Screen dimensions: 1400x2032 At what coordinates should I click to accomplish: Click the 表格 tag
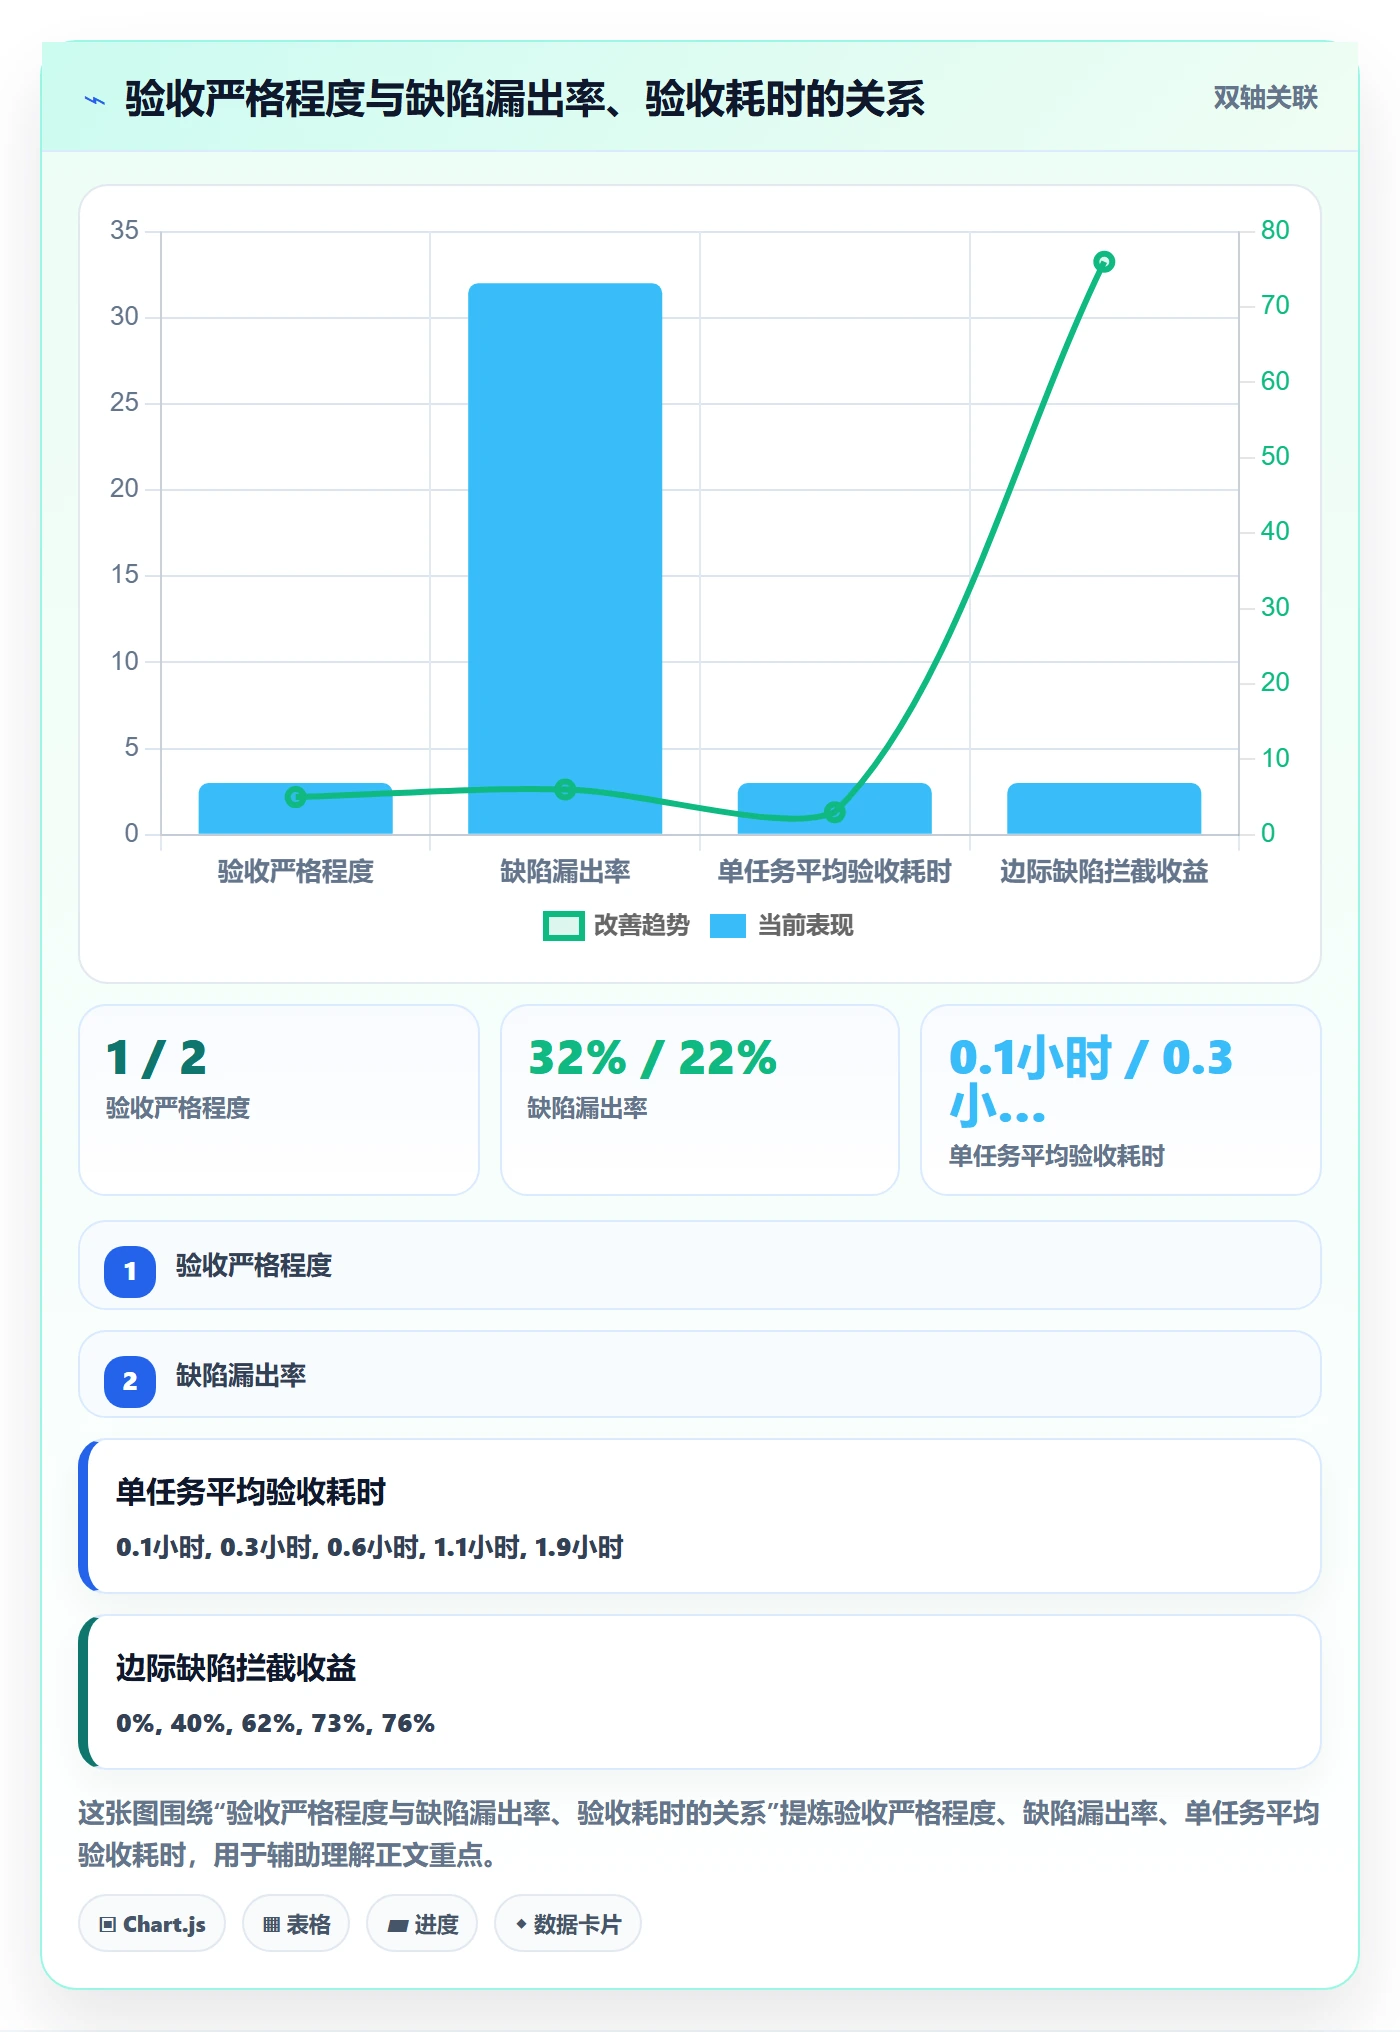pos(296,1924)
